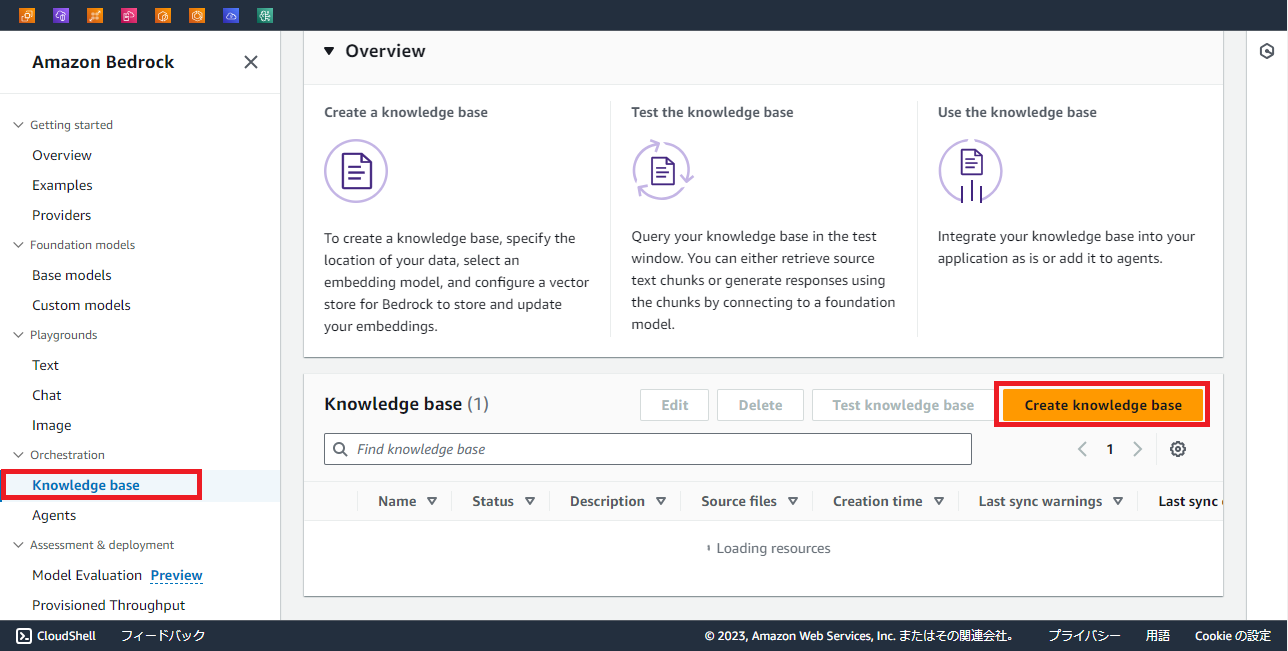Sort table by Source files column arrow
The height and width of the screenshot is (651, 1288).
(793, 501)
